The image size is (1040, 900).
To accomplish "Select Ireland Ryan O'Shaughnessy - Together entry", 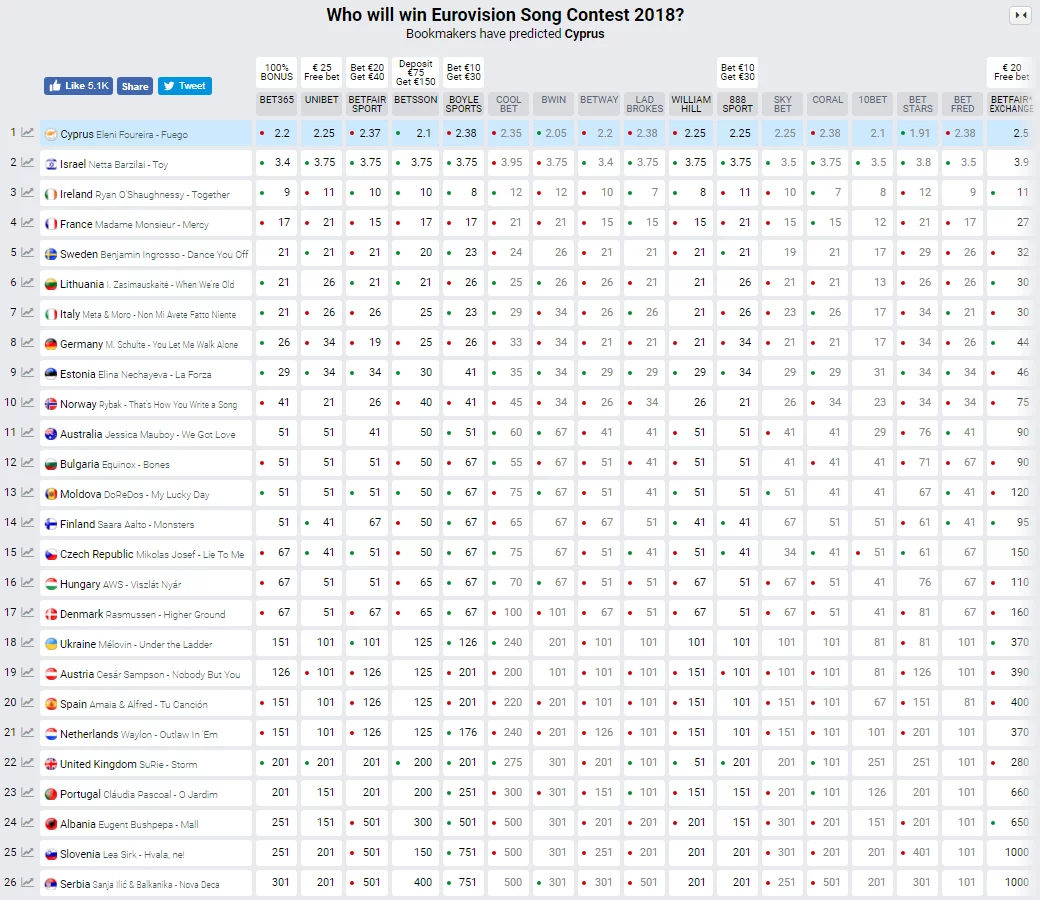I will click(x=147, y=194).
